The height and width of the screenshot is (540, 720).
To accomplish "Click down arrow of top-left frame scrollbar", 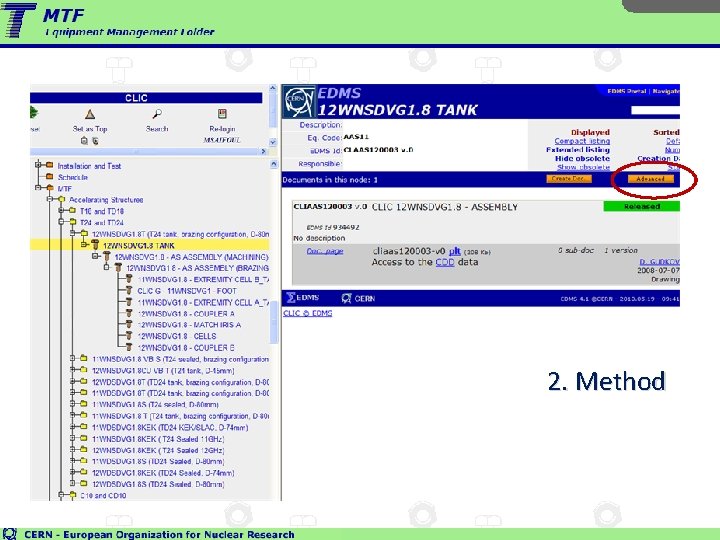I will pos(272,142).
